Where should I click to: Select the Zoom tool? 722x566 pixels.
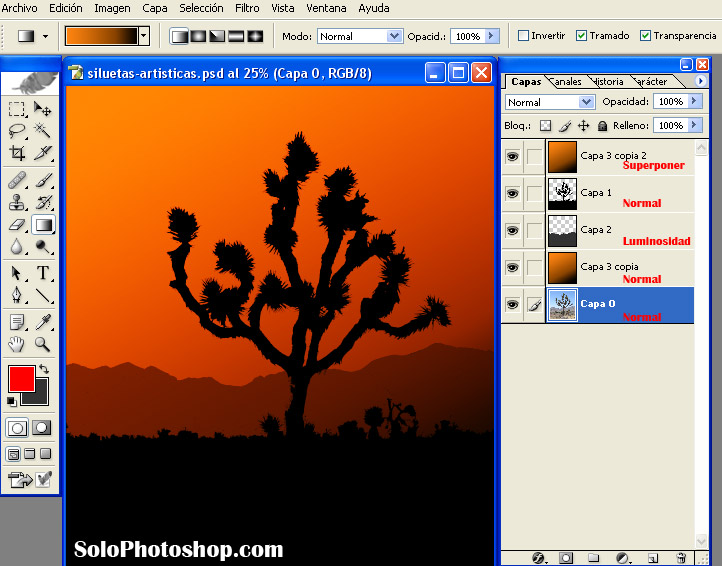(43, 344)
